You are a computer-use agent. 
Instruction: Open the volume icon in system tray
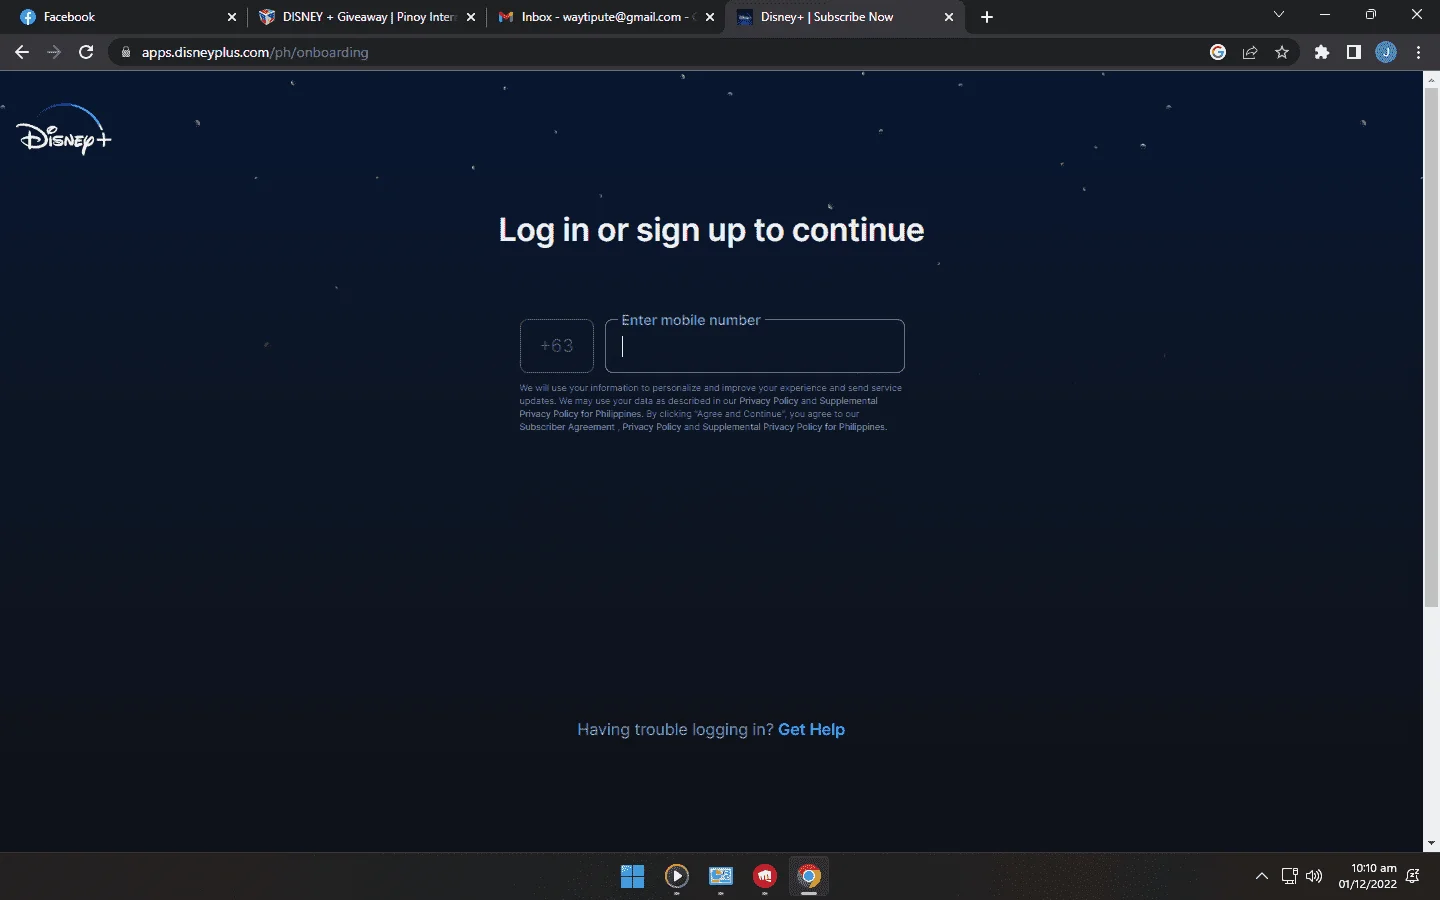(1314, 877)
